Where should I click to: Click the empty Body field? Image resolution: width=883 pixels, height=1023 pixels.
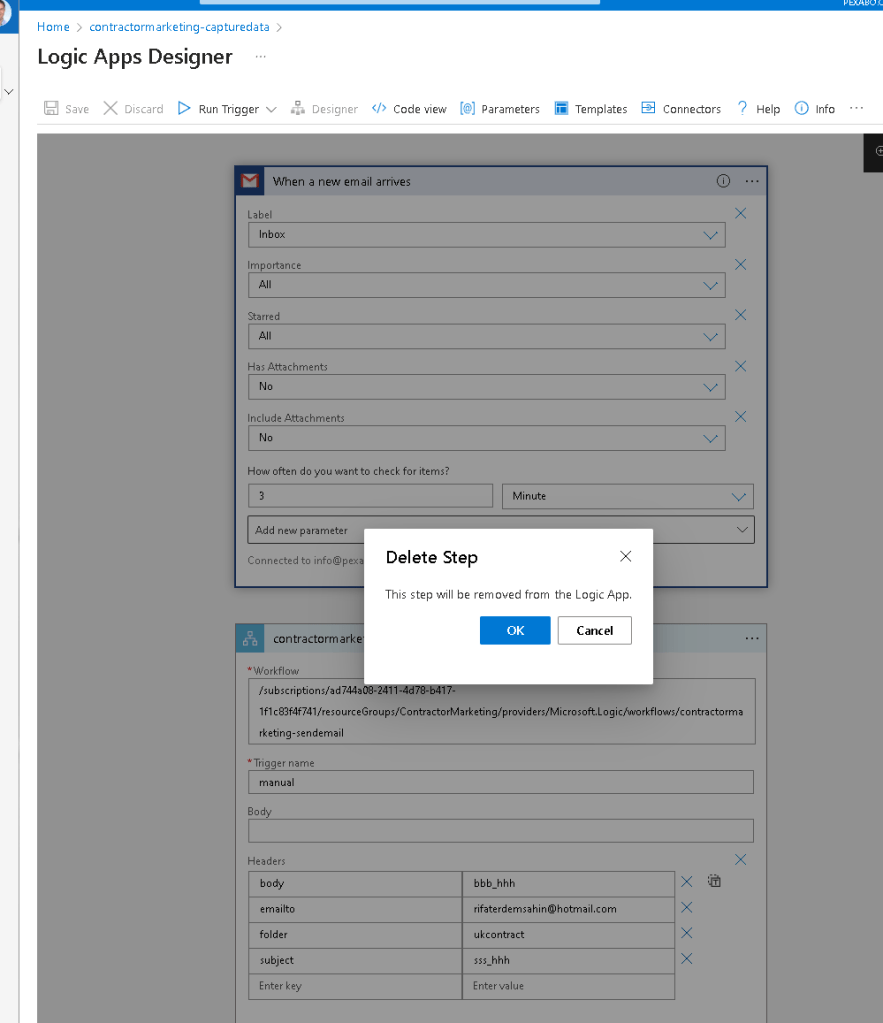click(x=501, y=831)
